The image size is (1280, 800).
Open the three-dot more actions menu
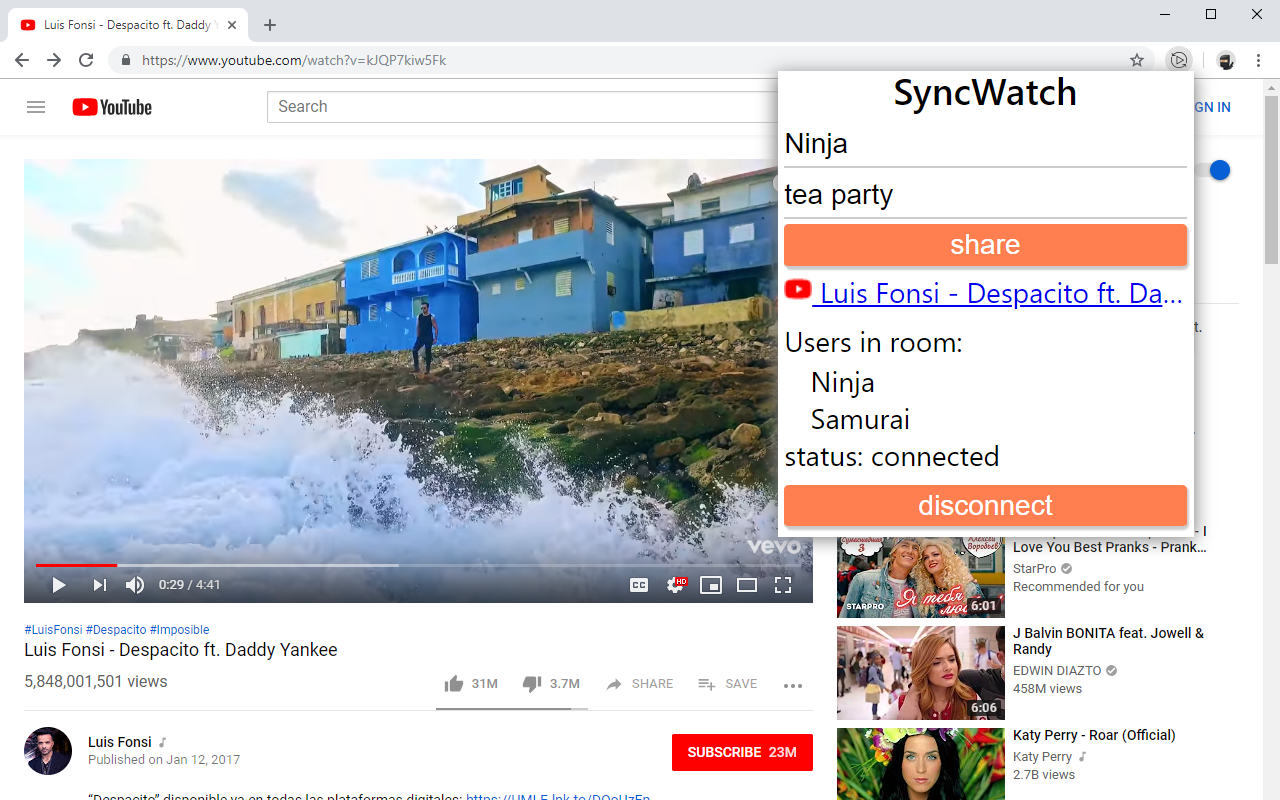pos(793,685)
